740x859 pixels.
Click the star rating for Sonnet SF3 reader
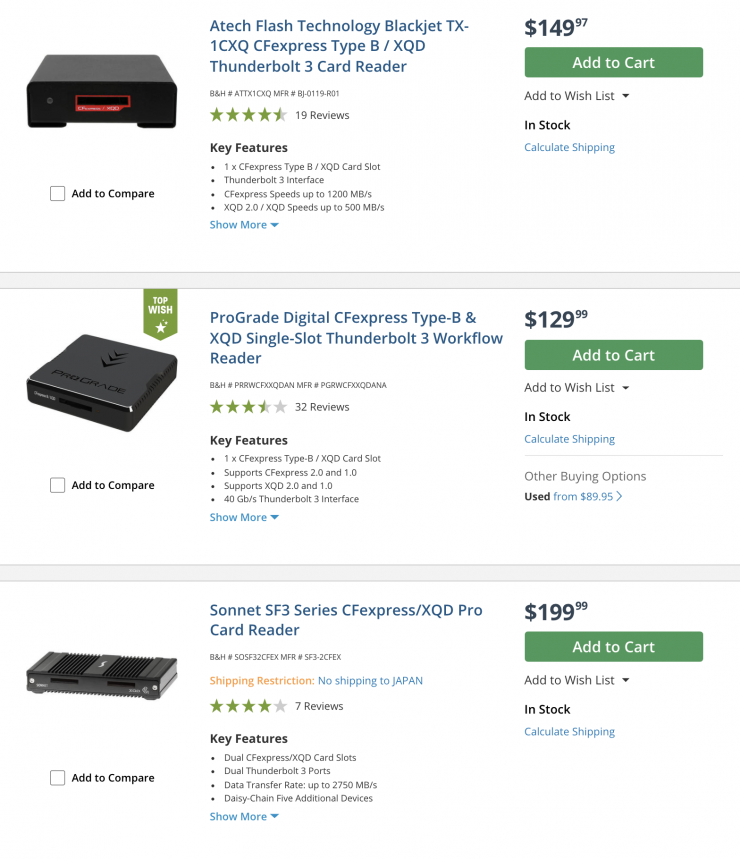coord(248,706)
